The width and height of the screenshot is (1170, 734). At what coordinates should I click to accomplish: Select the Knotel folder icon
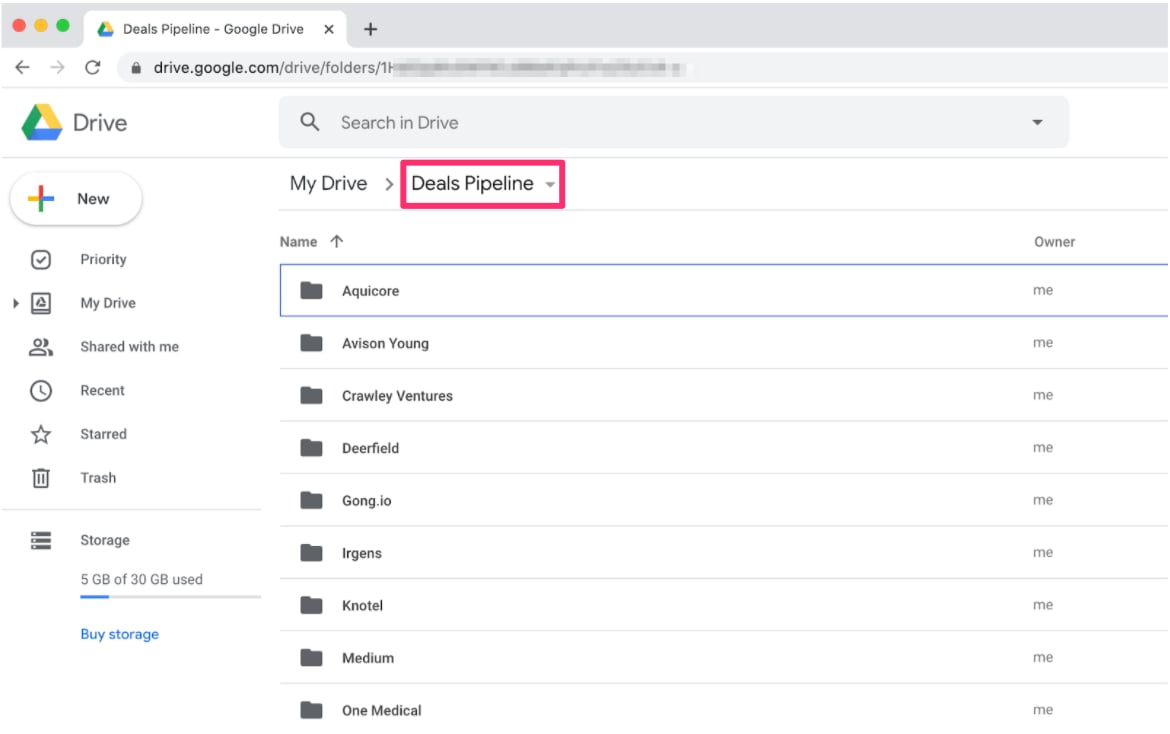pos(311,605)
